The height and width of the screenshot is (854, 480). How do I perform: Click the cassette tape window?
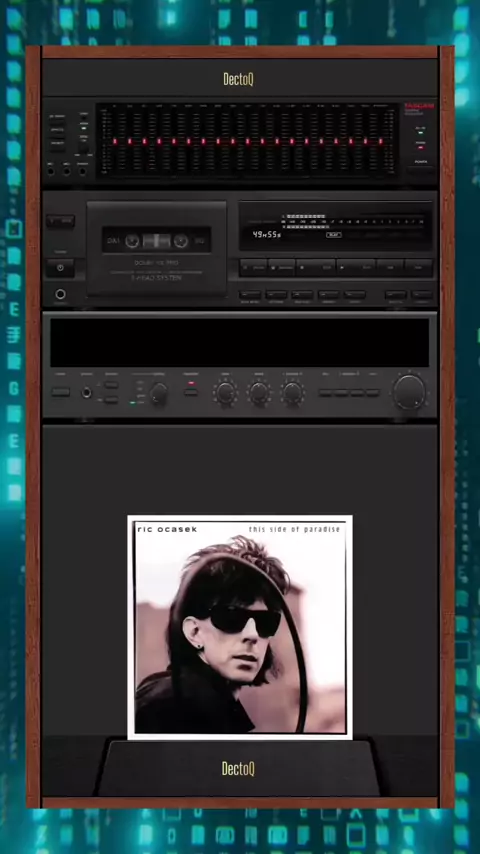click(x=156, y=240)
